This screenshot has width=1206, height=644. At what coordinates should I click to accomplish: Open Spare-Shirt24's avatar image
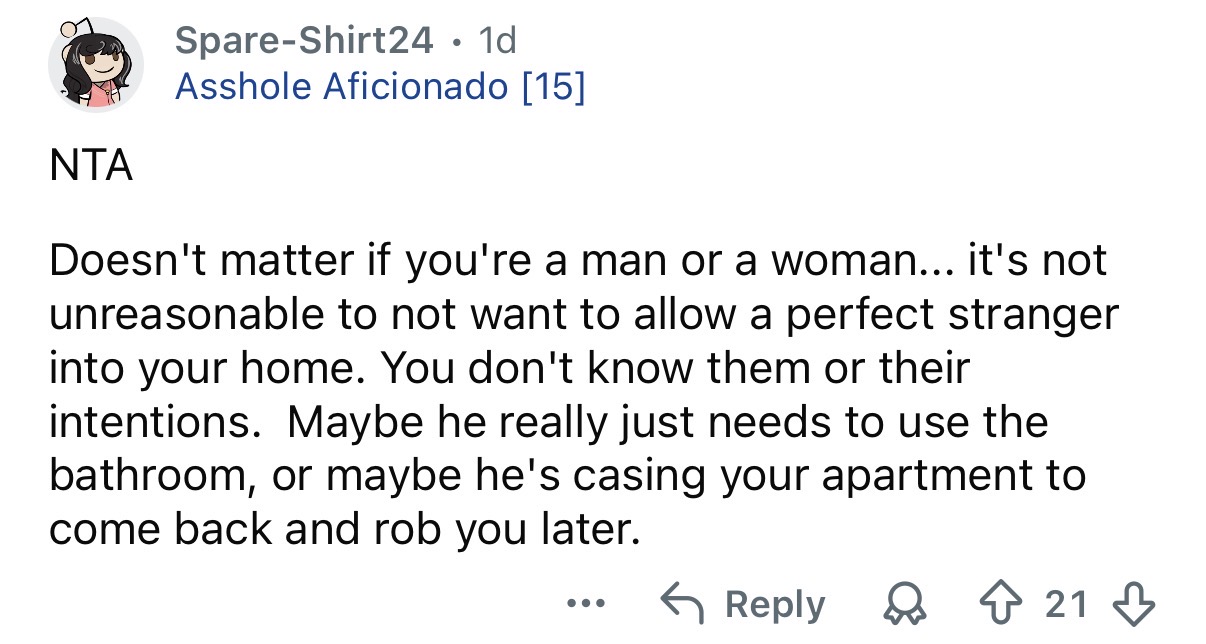(96, 64)
